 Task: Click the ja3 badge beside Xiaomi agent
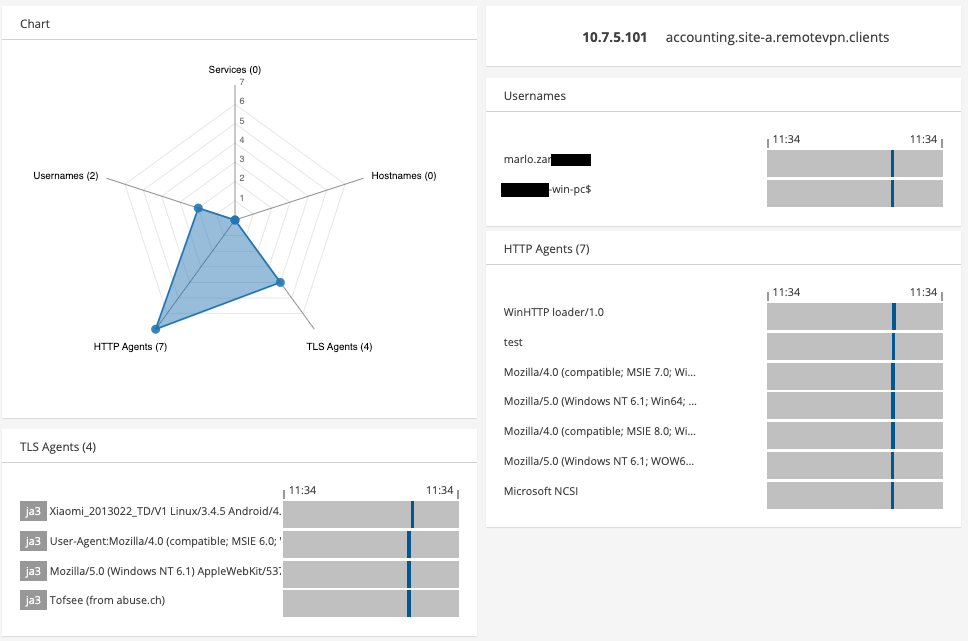pyautogui.click(x=33, y=511)
